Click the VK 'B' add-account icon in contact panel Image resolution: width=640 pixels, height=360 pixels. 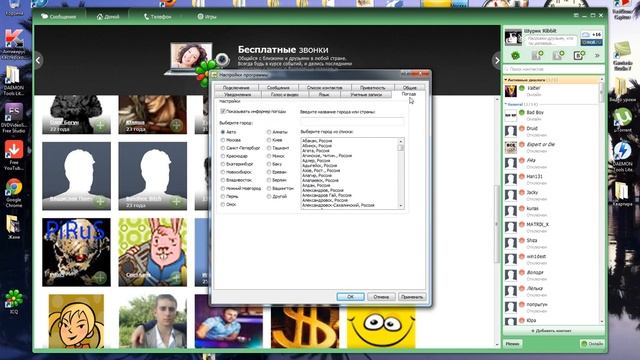click(579, 55)
